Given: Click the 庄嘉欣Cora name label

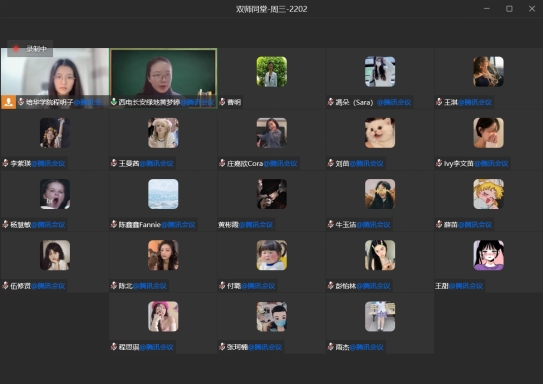Looking at the screenshot, I should pyautogui.click(x=245, y=163).
